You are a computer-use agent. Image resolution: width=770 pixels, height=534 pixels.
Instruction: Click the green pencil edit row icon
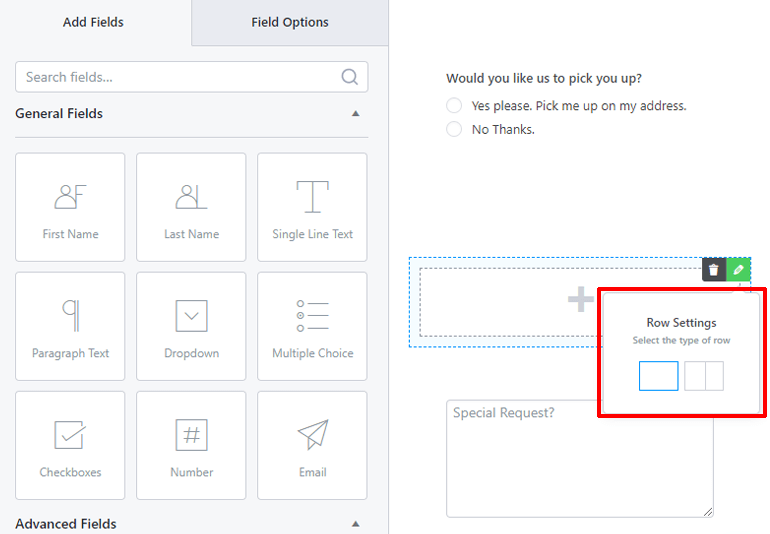click(738, 270)
